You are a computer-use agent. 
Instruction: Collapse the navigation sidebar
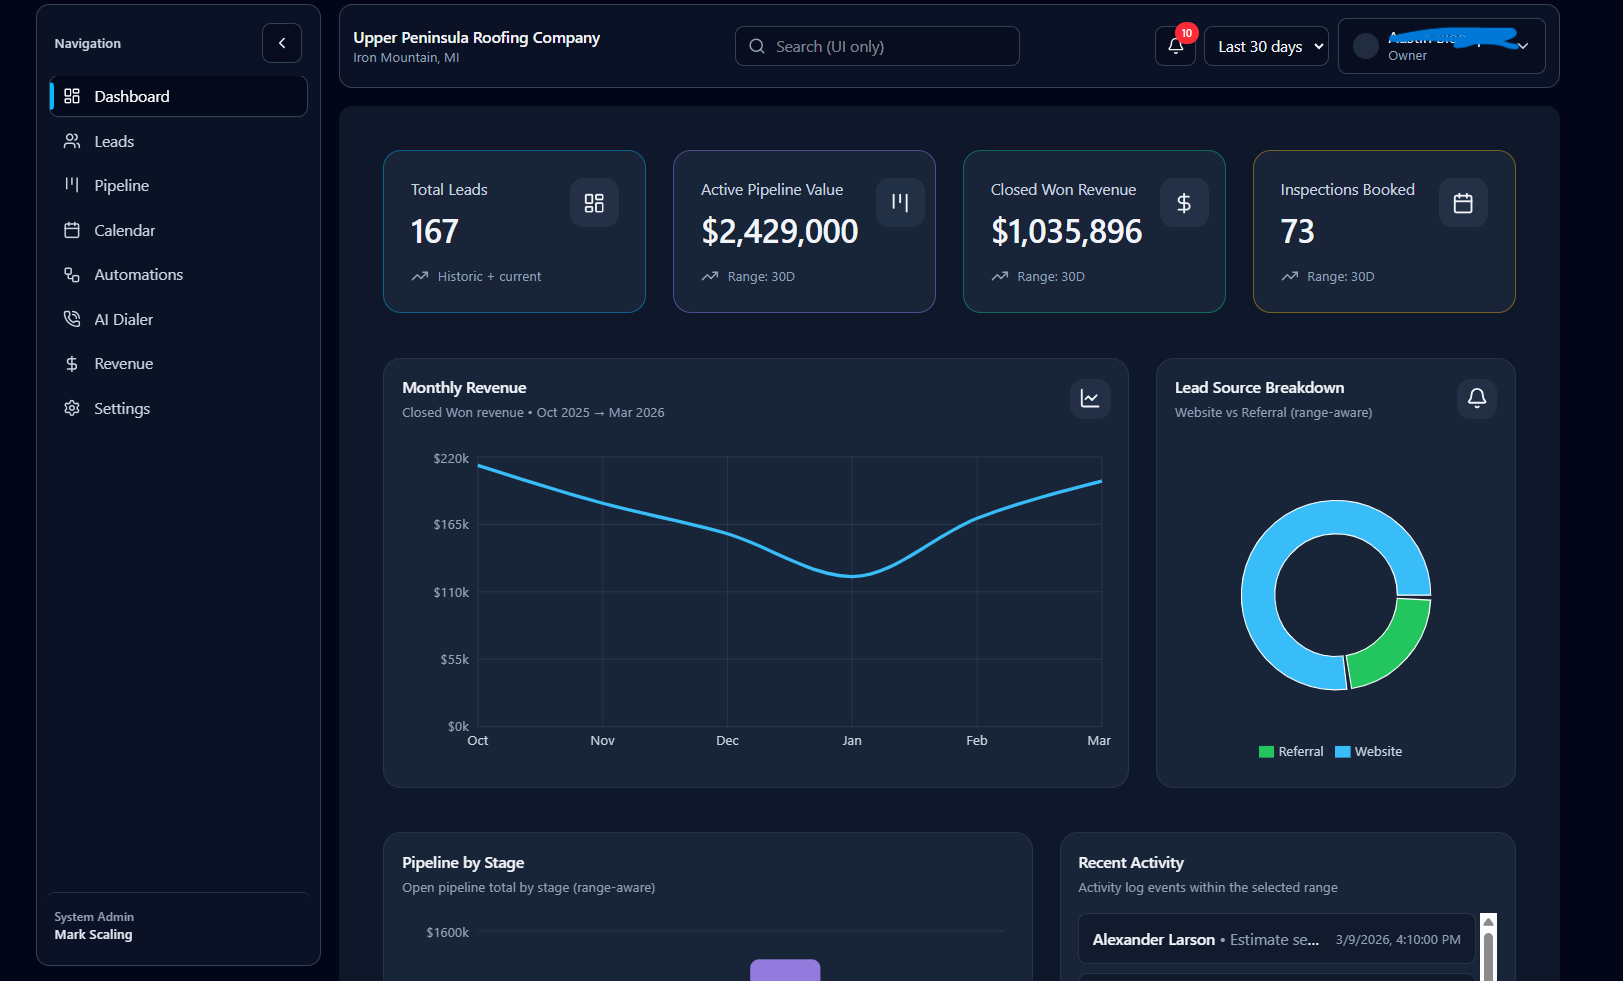click(282, 43)
